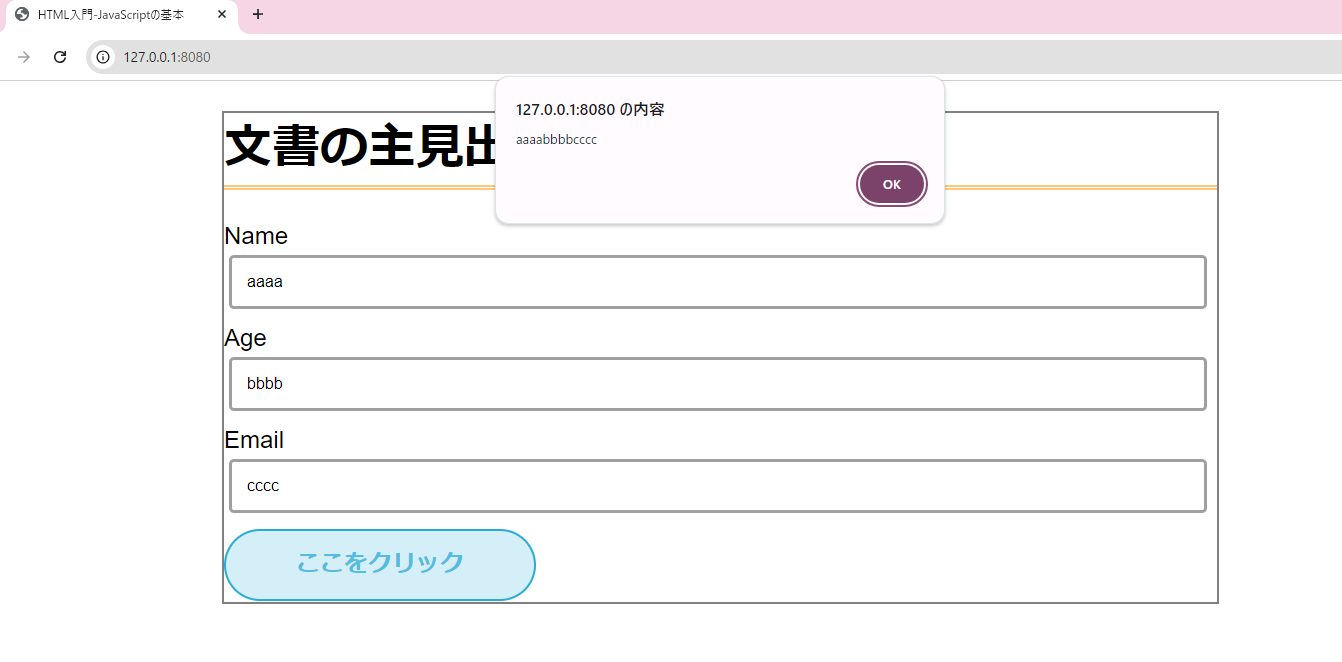Click the alert title 127.0.0.1:8080 の内容
This screenshot has height=662, width=1342.
pos(590,110)
